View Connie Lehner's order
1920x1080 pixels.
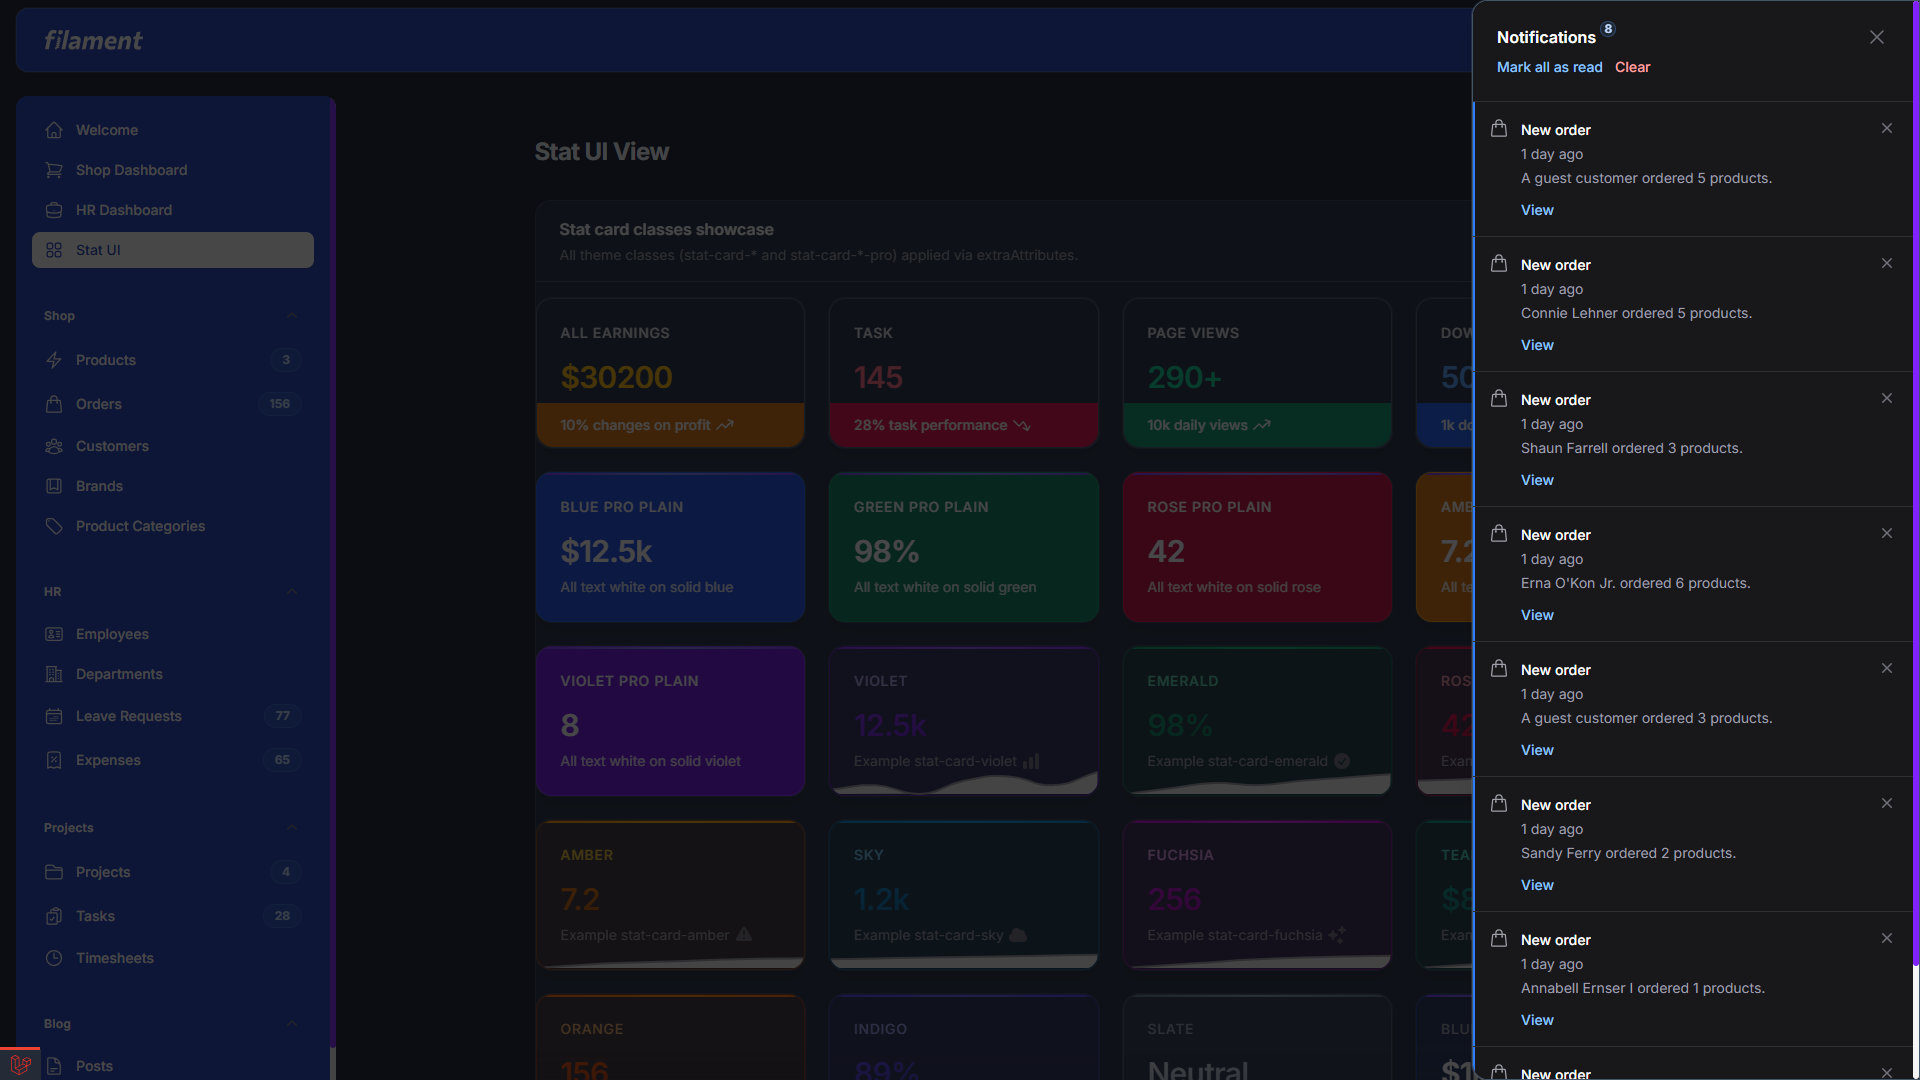[x=1537, y=345]
